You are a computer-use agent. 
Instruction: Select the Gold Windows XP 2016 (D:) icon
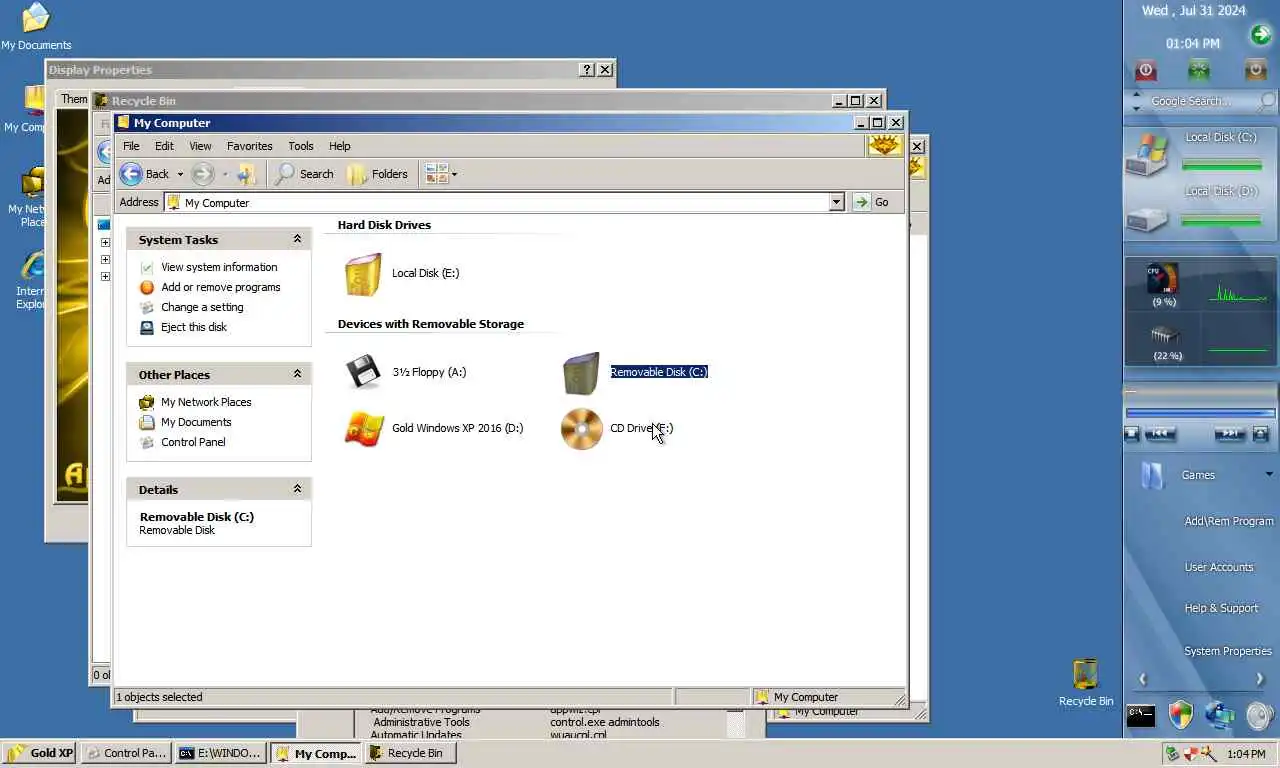point(363,429)
